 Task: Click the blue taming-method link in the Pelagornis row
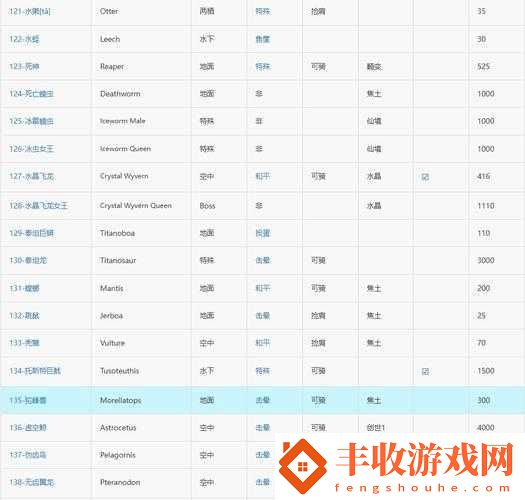263,455
